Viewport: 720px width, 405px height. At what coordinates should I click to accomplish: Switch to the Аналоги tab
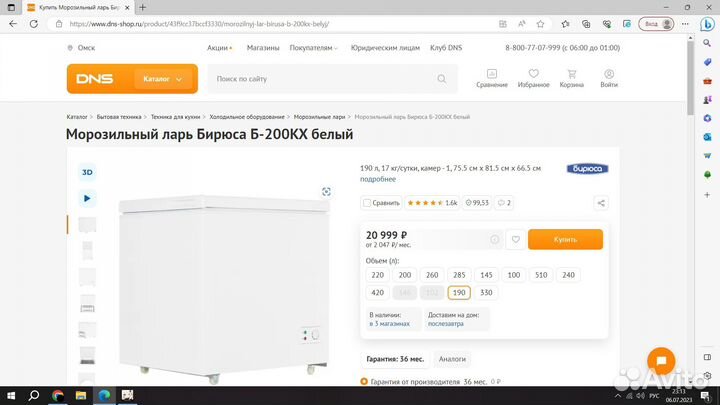pos(452,359)
